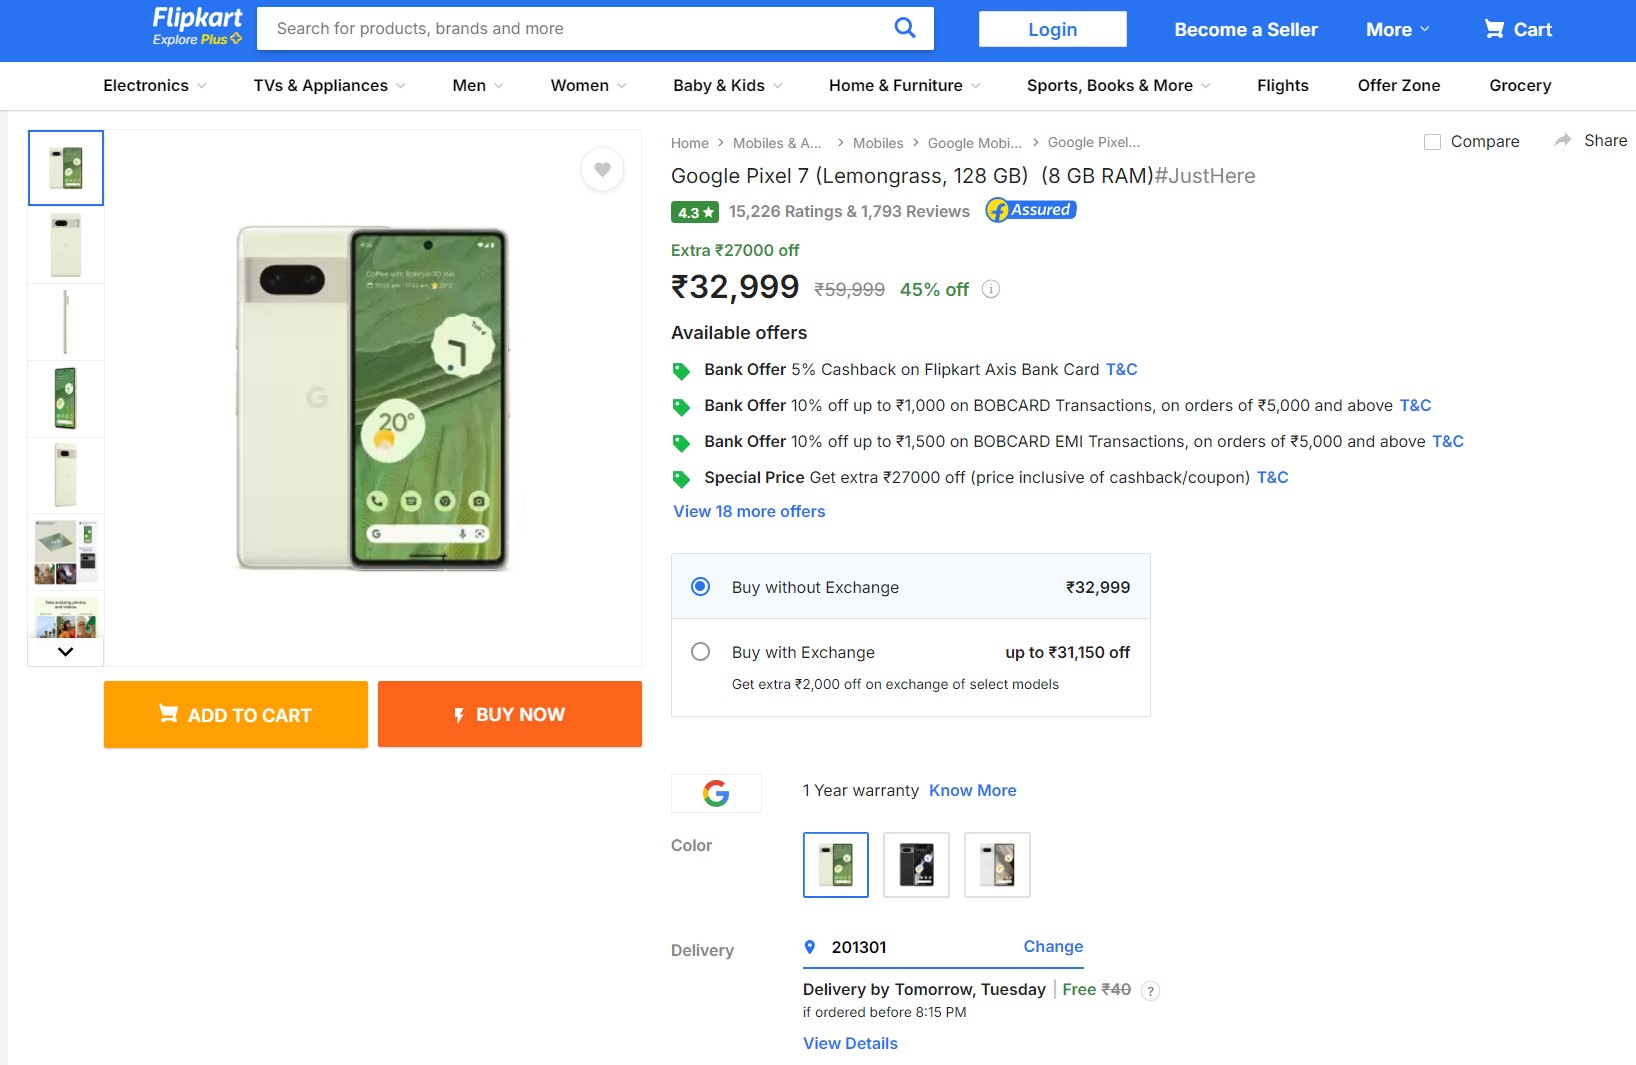The width and height of the screenshot is (1636, 1065).
Task: Choose the black color variant swatch
Action: pyautogui.click(x=916, y=865)
